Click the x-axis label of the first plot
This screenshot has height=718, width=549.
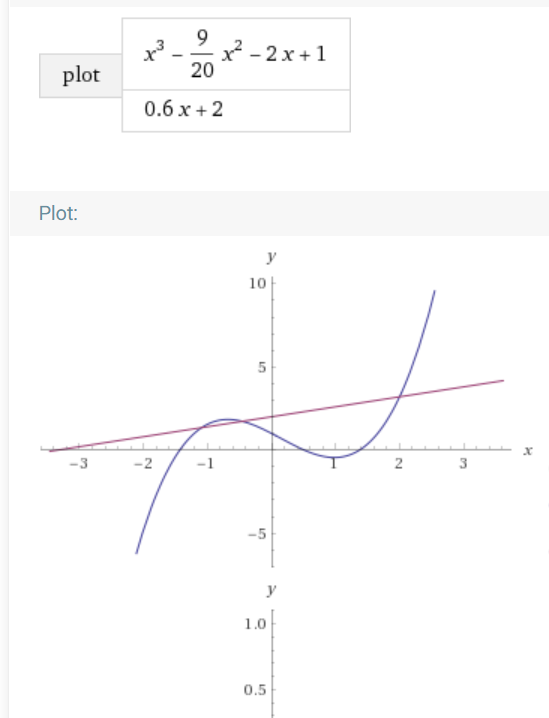(528, 451)
